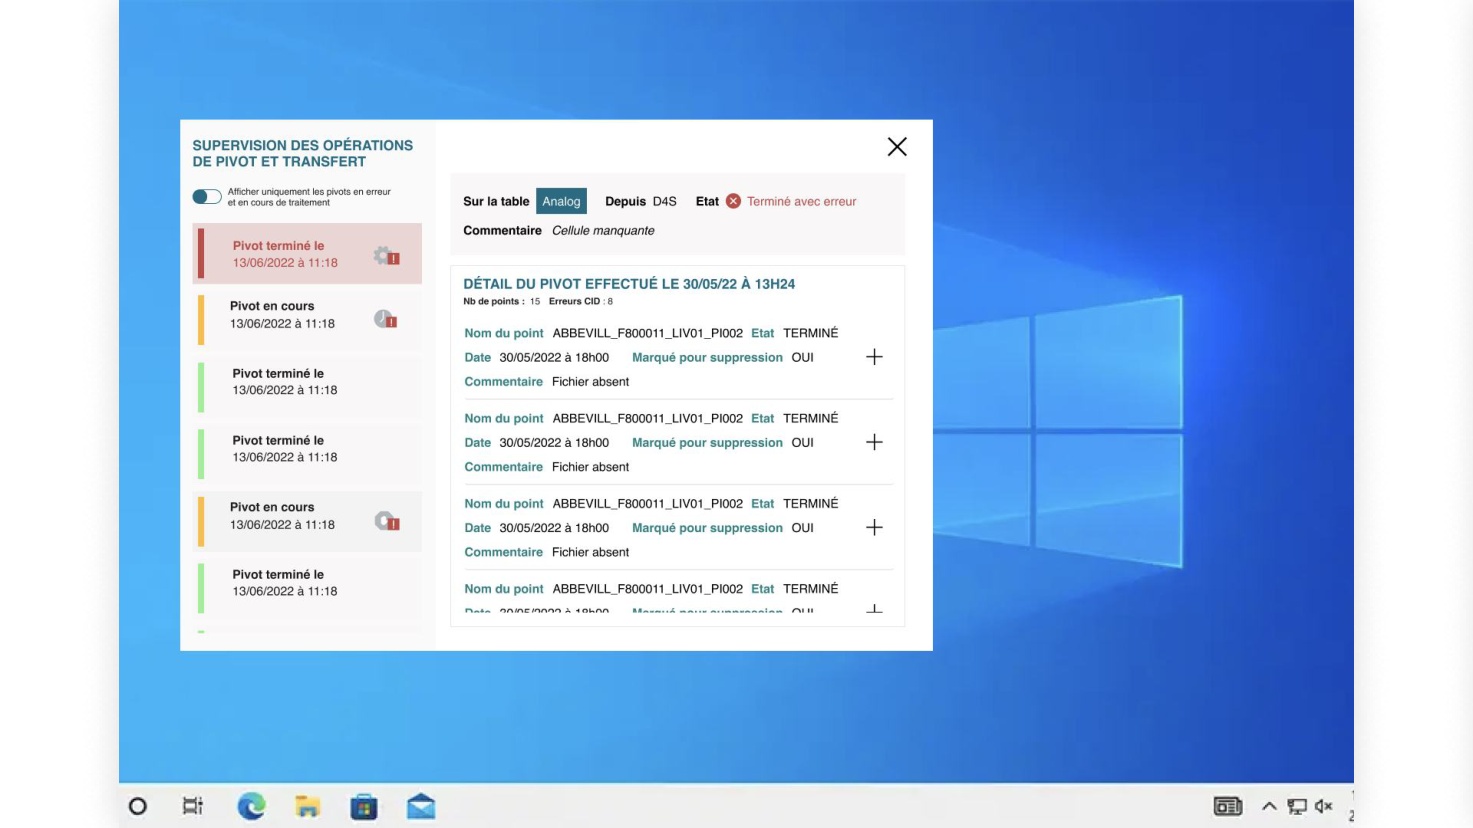This screenshot has width=1473, height=828.
Task: Select the red Pivot terminé entry
Action: [307, 254]
